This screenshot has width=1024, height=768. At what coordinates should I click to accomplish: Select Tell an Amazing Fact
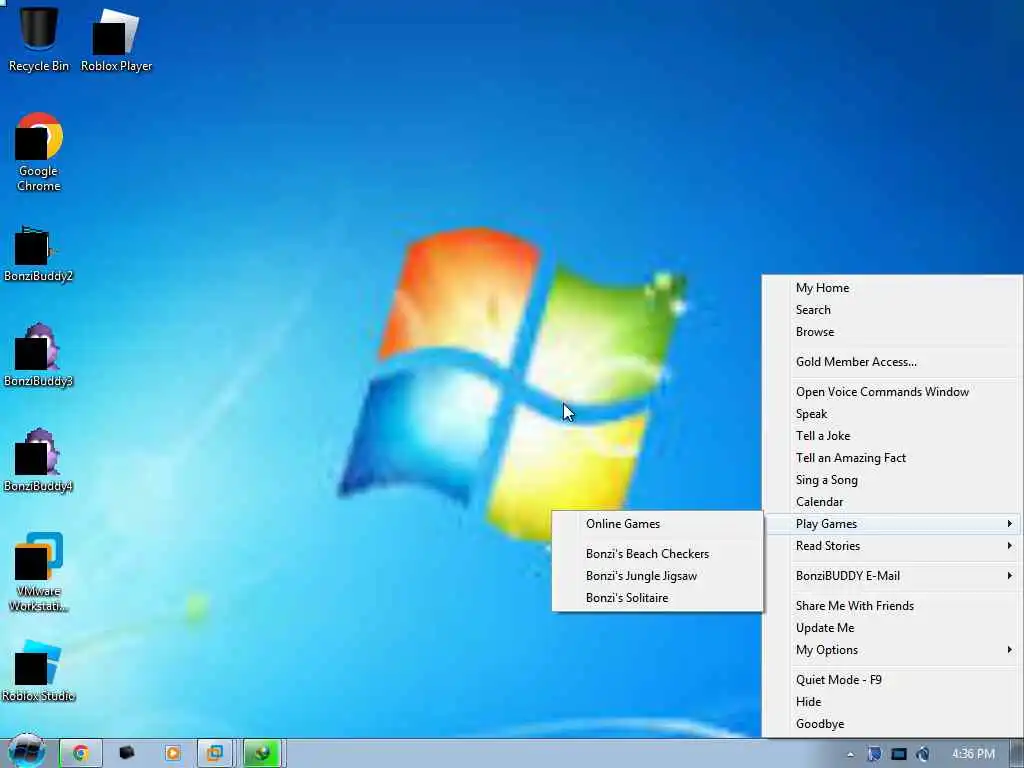892,458
